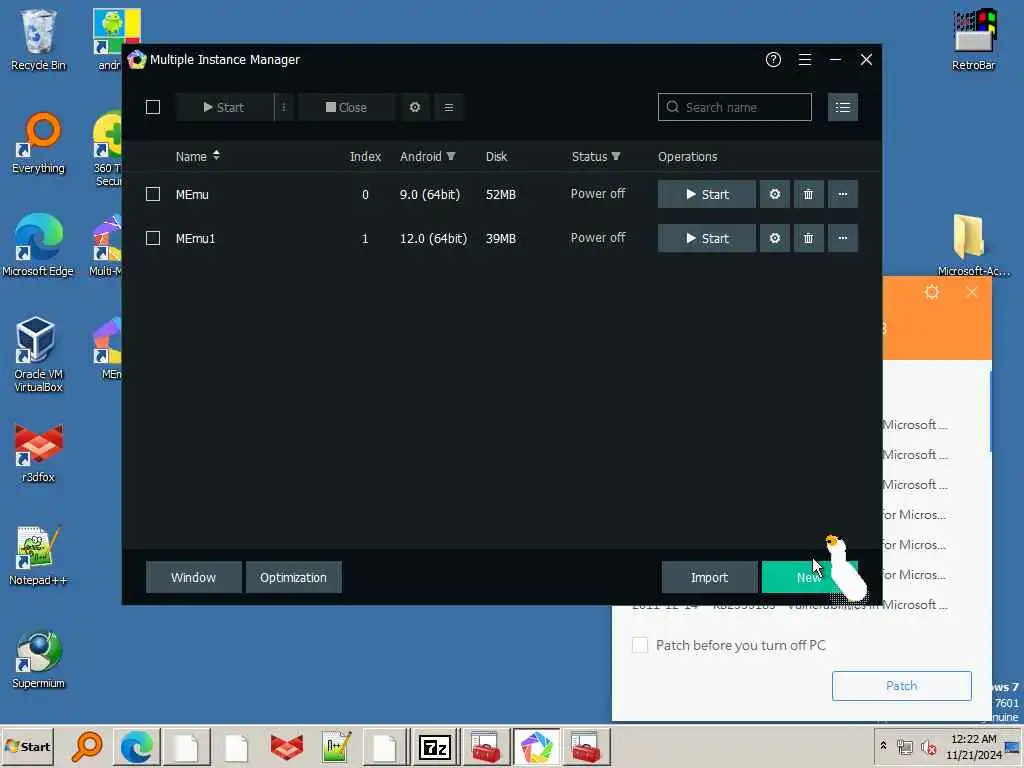The image size is (1024, 768).
Task: Open the Microsoft Edge desktop shortcut
Action: (x=38, y=246)
